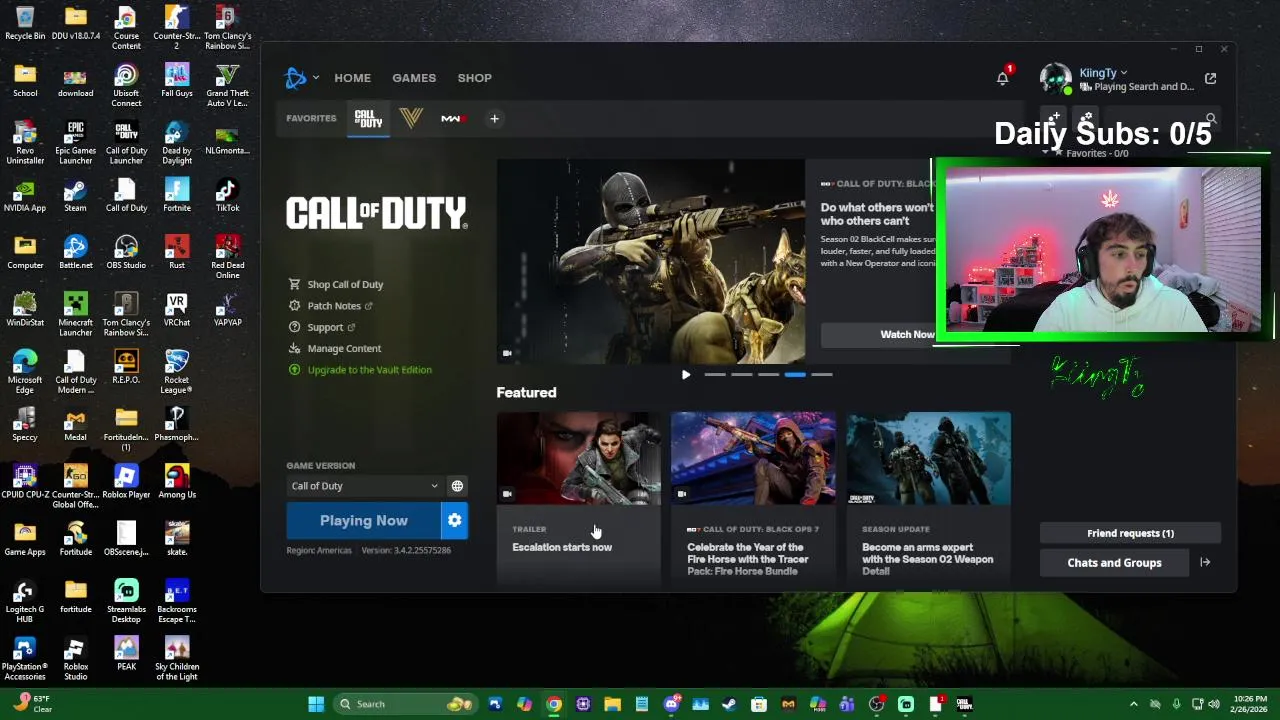1280x720 pixels.
Task: Open game settings gear beside Playing Now
Action: (455, 521)
